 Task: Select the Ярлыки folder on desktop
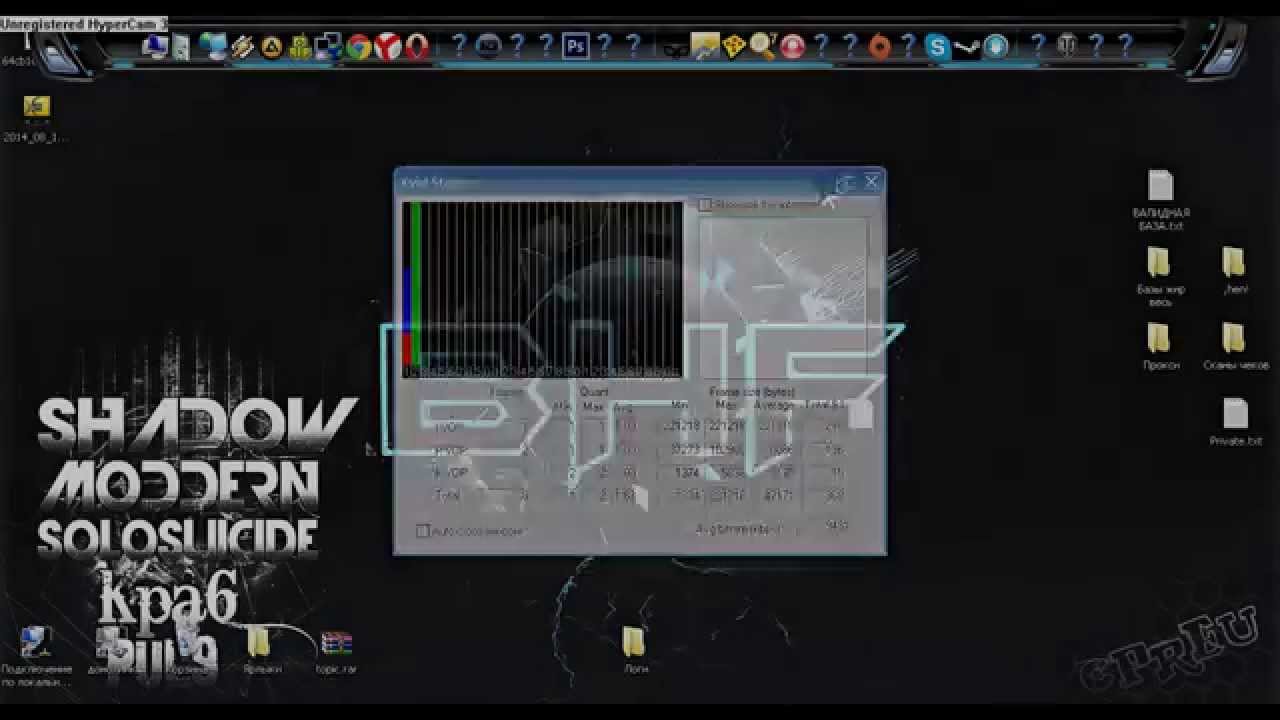point(260,650)
